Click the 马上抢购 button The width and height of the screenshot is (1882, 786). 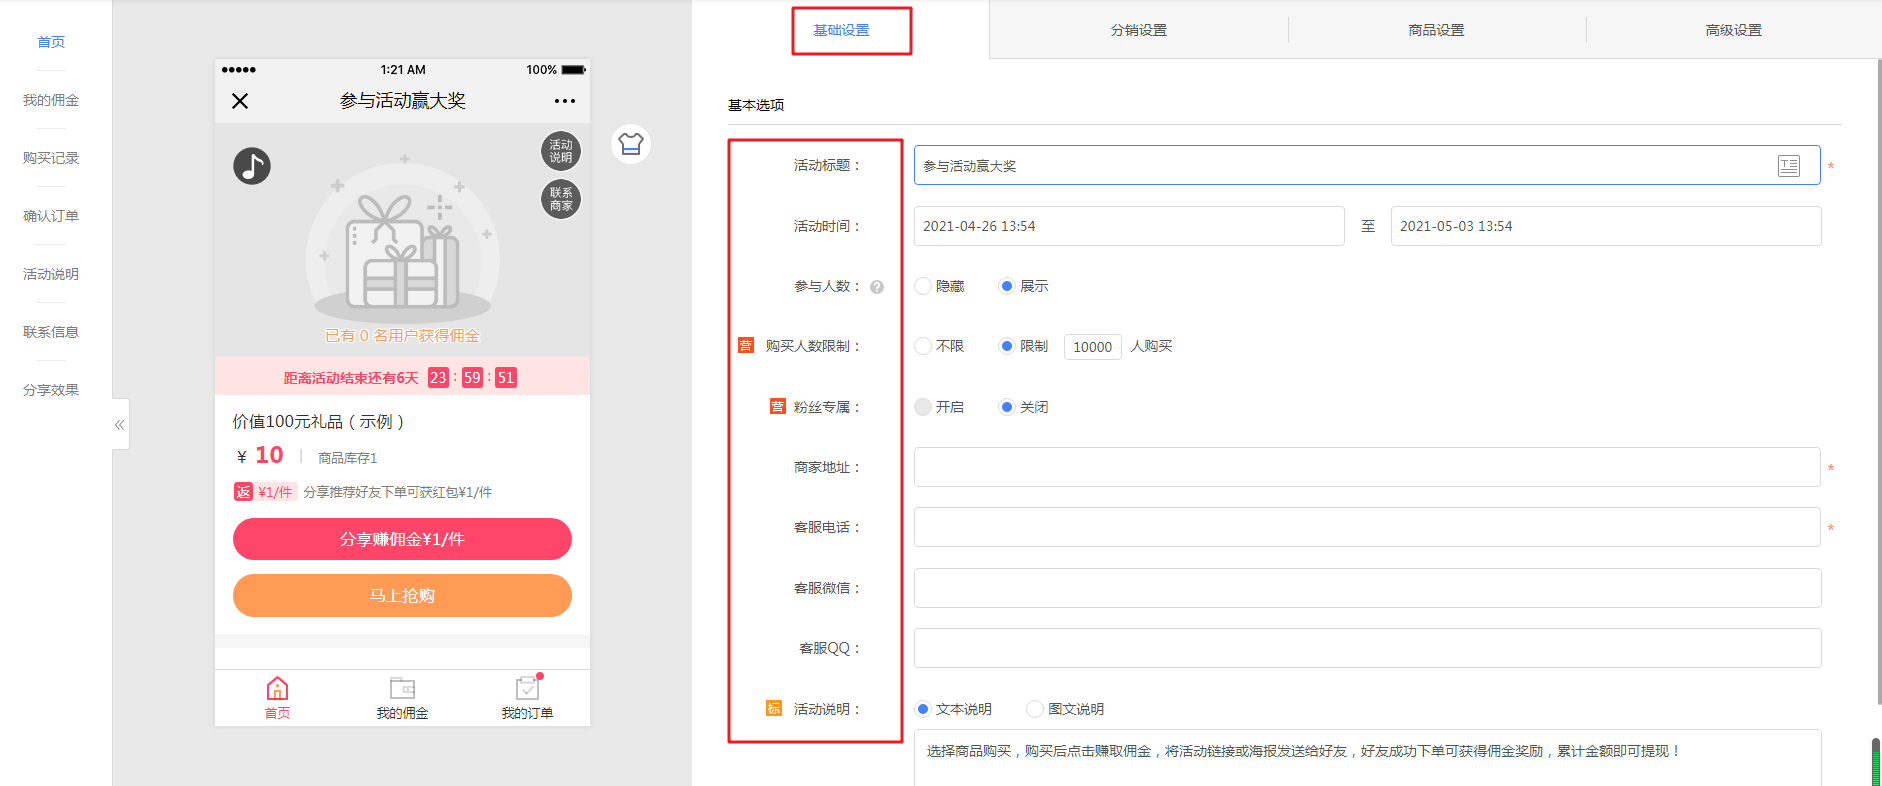tap(402, 595)
